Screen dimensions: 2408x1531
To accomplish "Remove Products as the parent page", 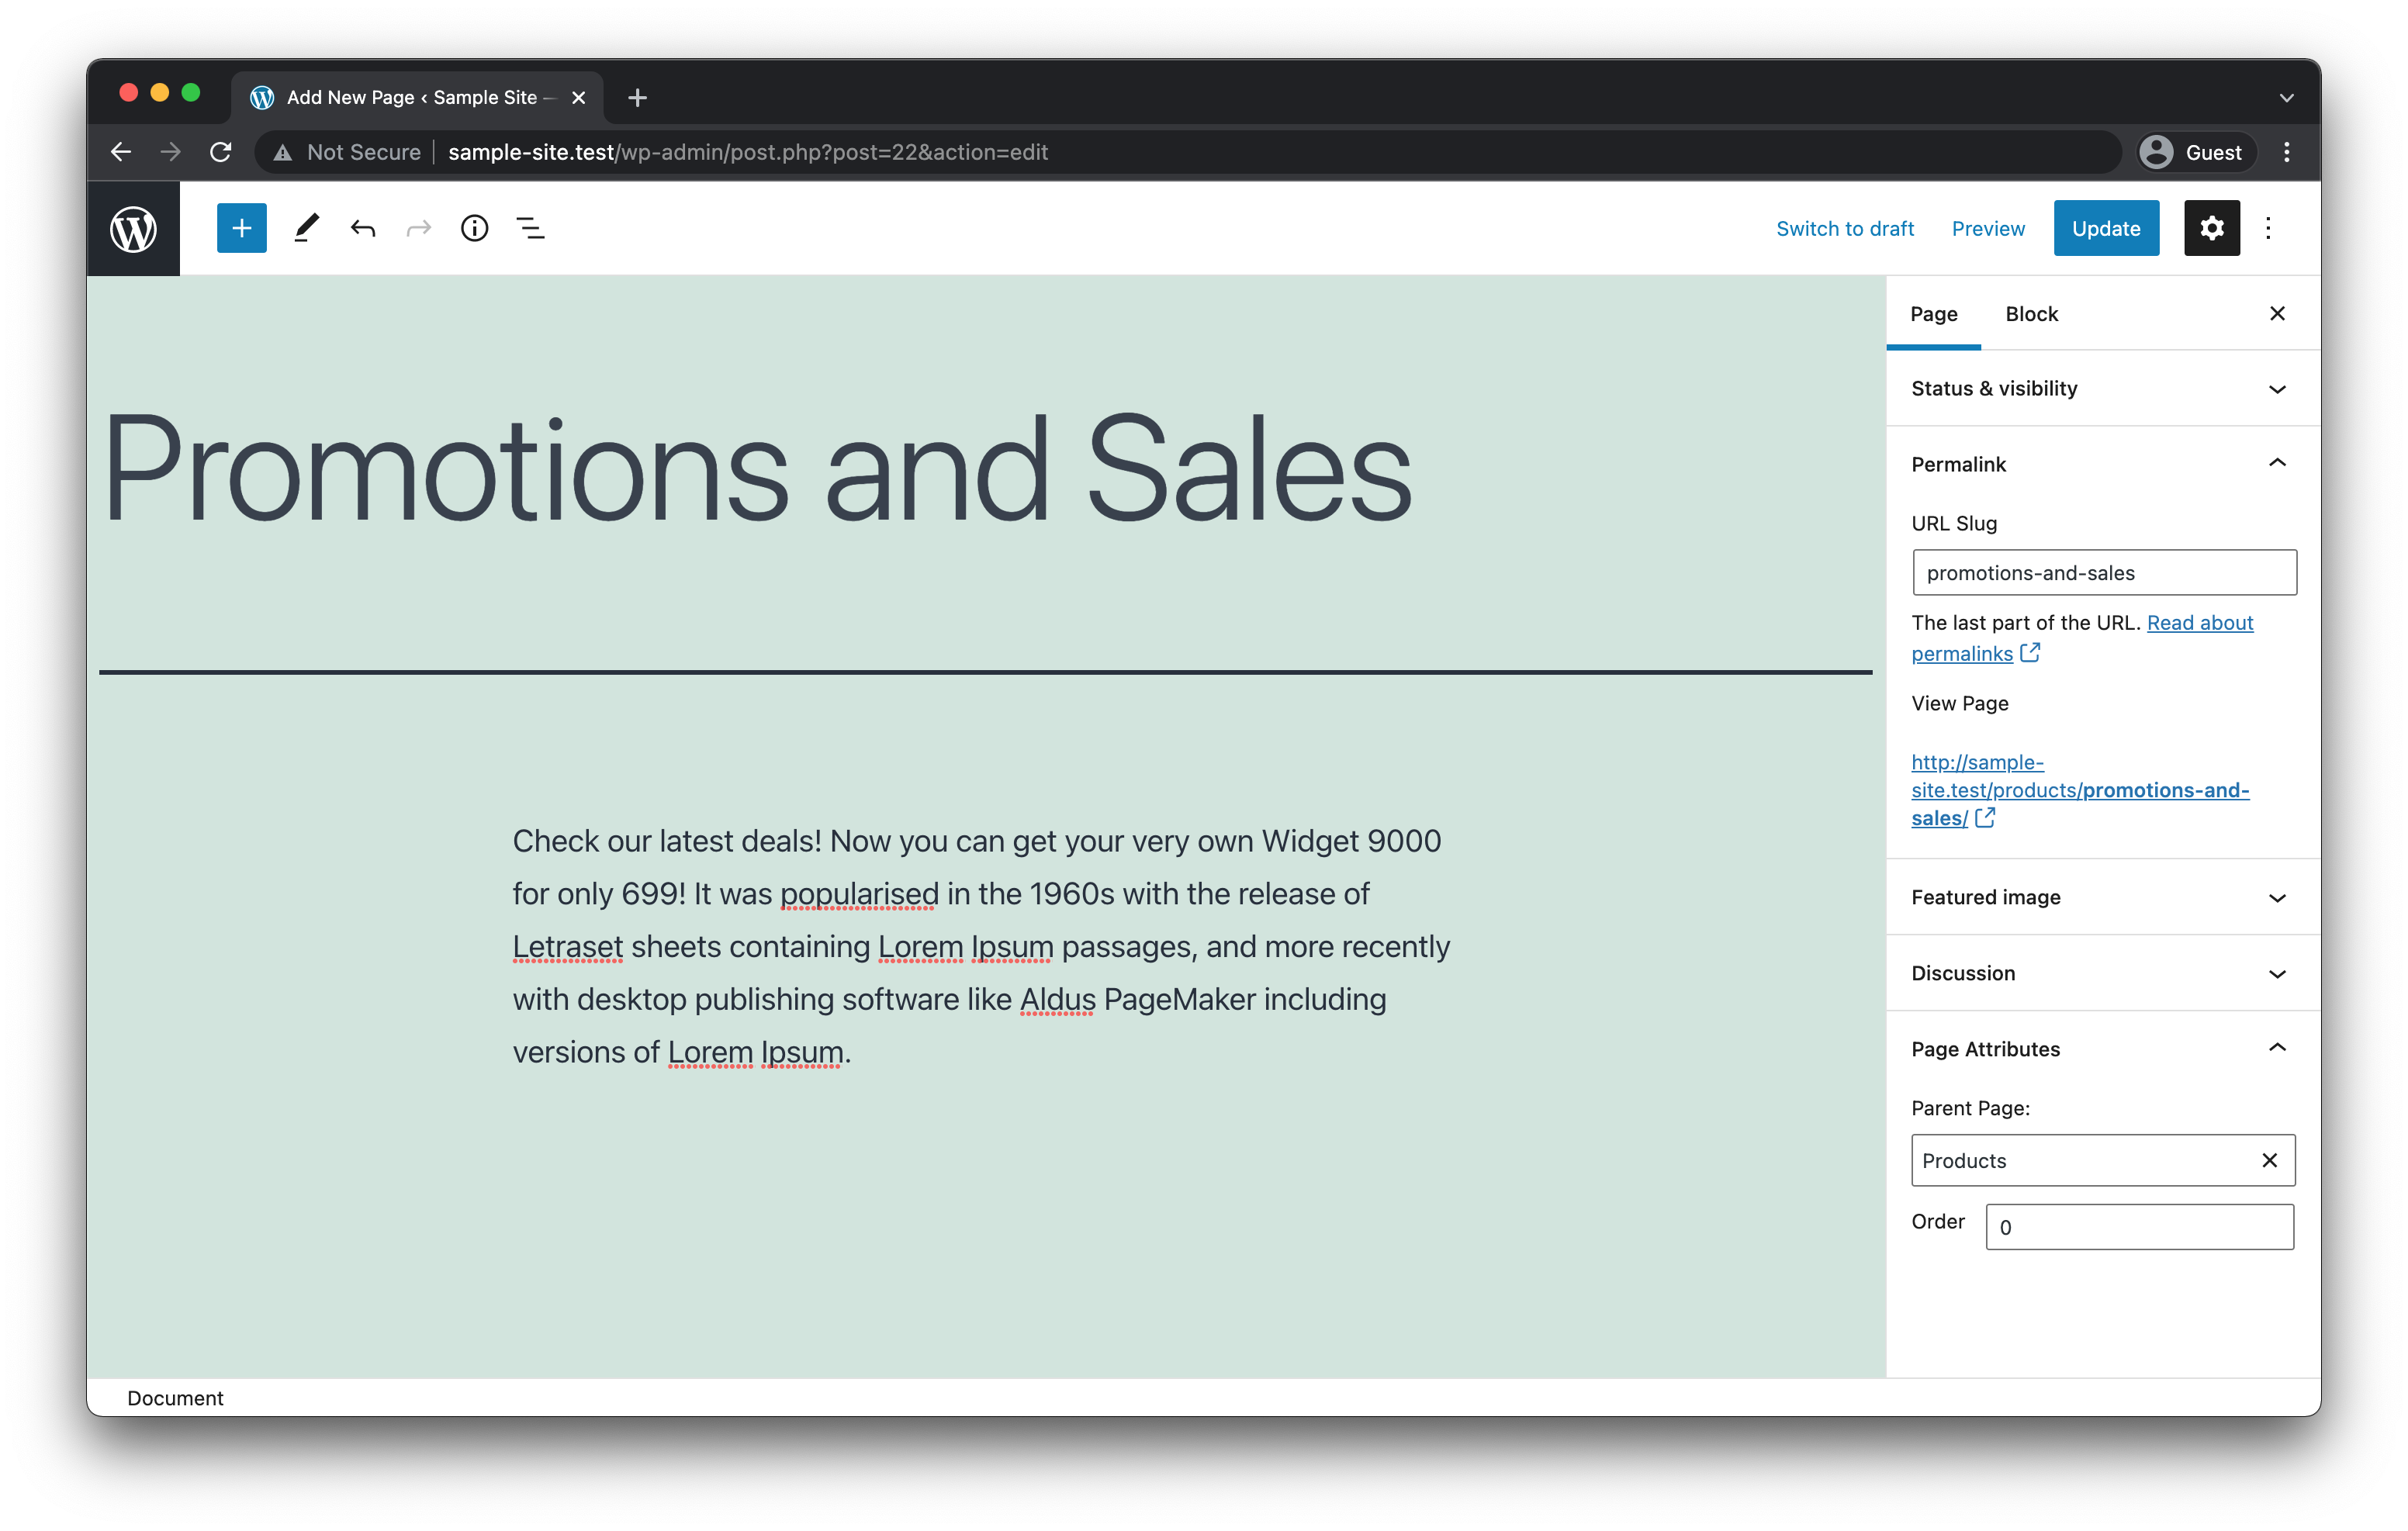I will point(2268,1160).
